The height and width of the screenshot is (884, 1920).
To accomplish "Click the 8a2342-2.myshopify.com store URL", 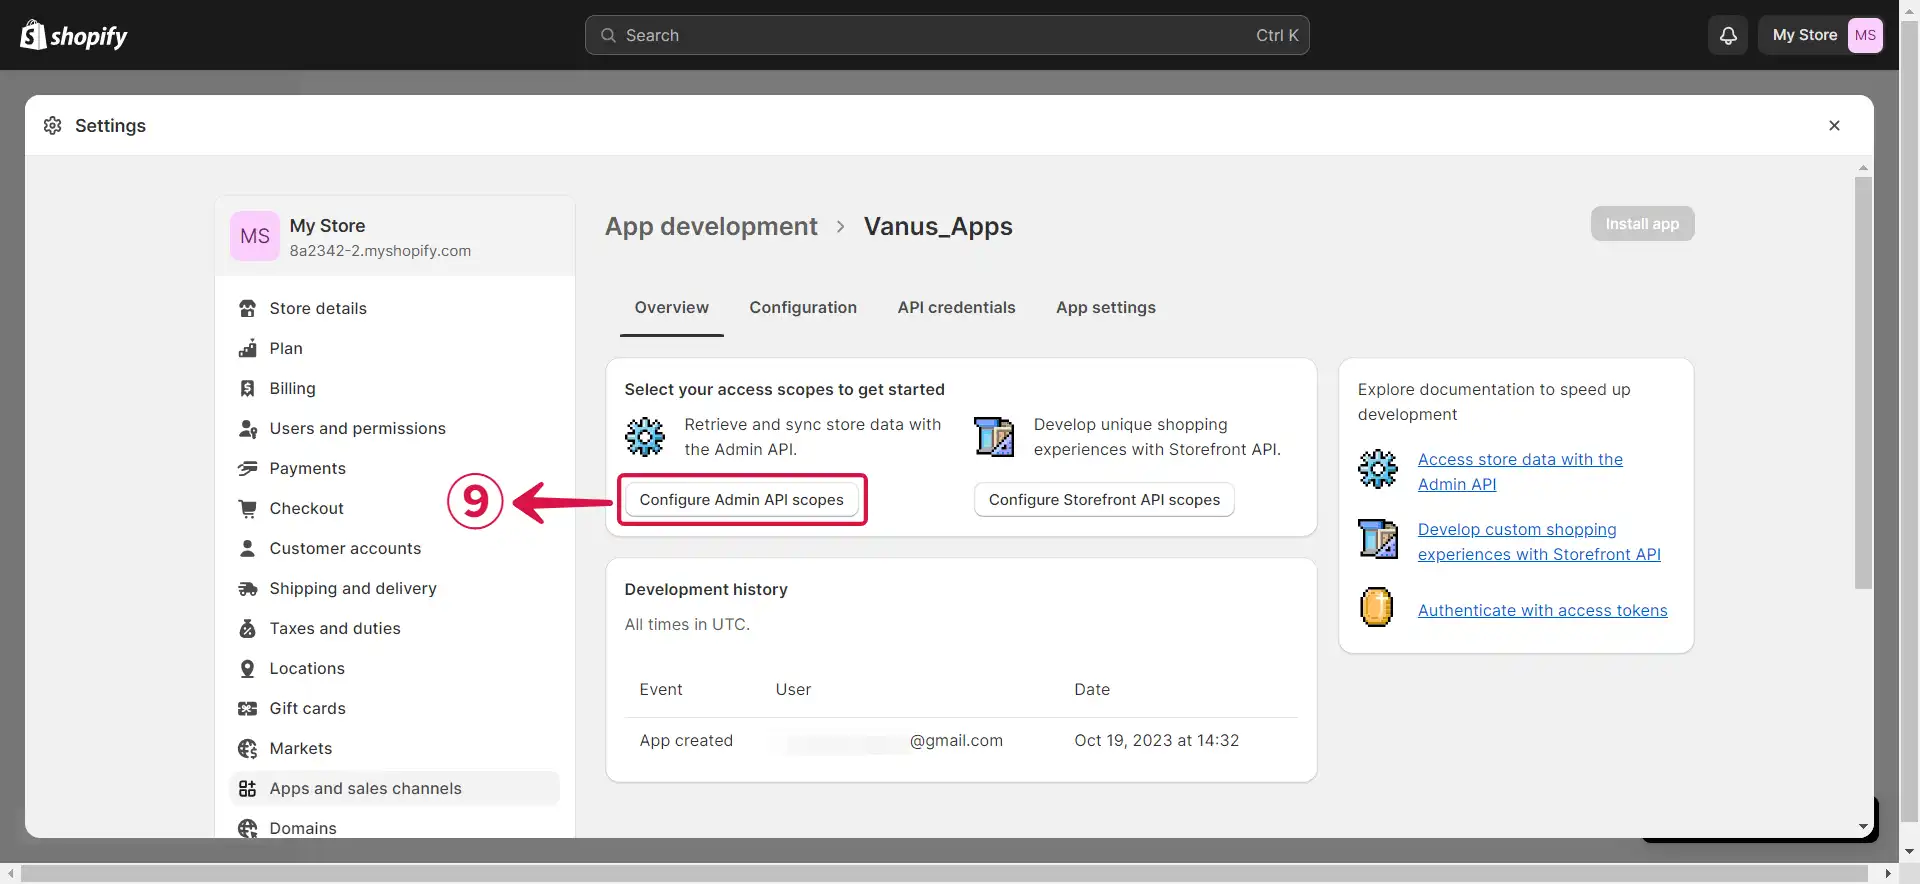I will (x=380, y=251).
